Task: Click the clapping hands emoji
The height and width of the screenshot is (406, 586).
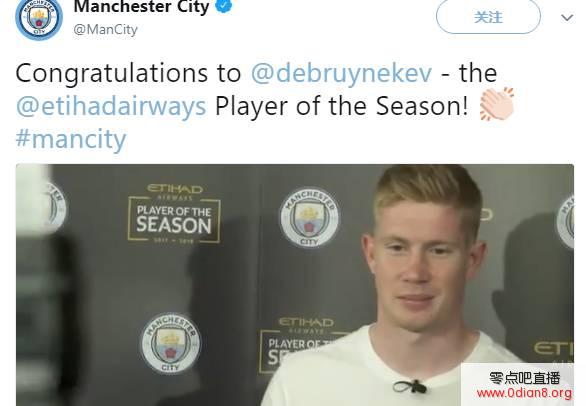Action: coord(497,104)
